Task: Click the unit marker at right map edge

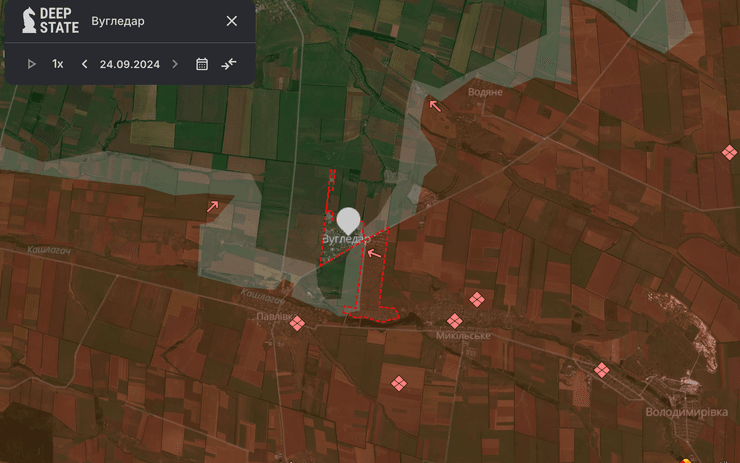Action: pos(729,152)
